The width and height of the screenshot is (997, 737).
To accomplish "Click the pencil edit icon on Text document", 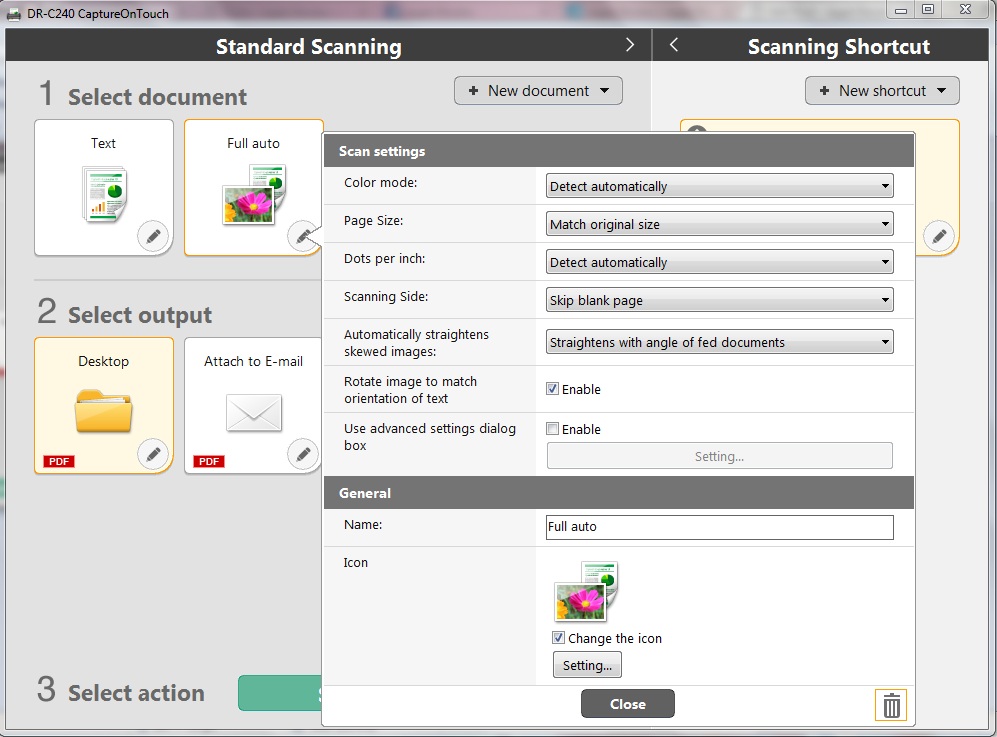I will tap(153, 237).
